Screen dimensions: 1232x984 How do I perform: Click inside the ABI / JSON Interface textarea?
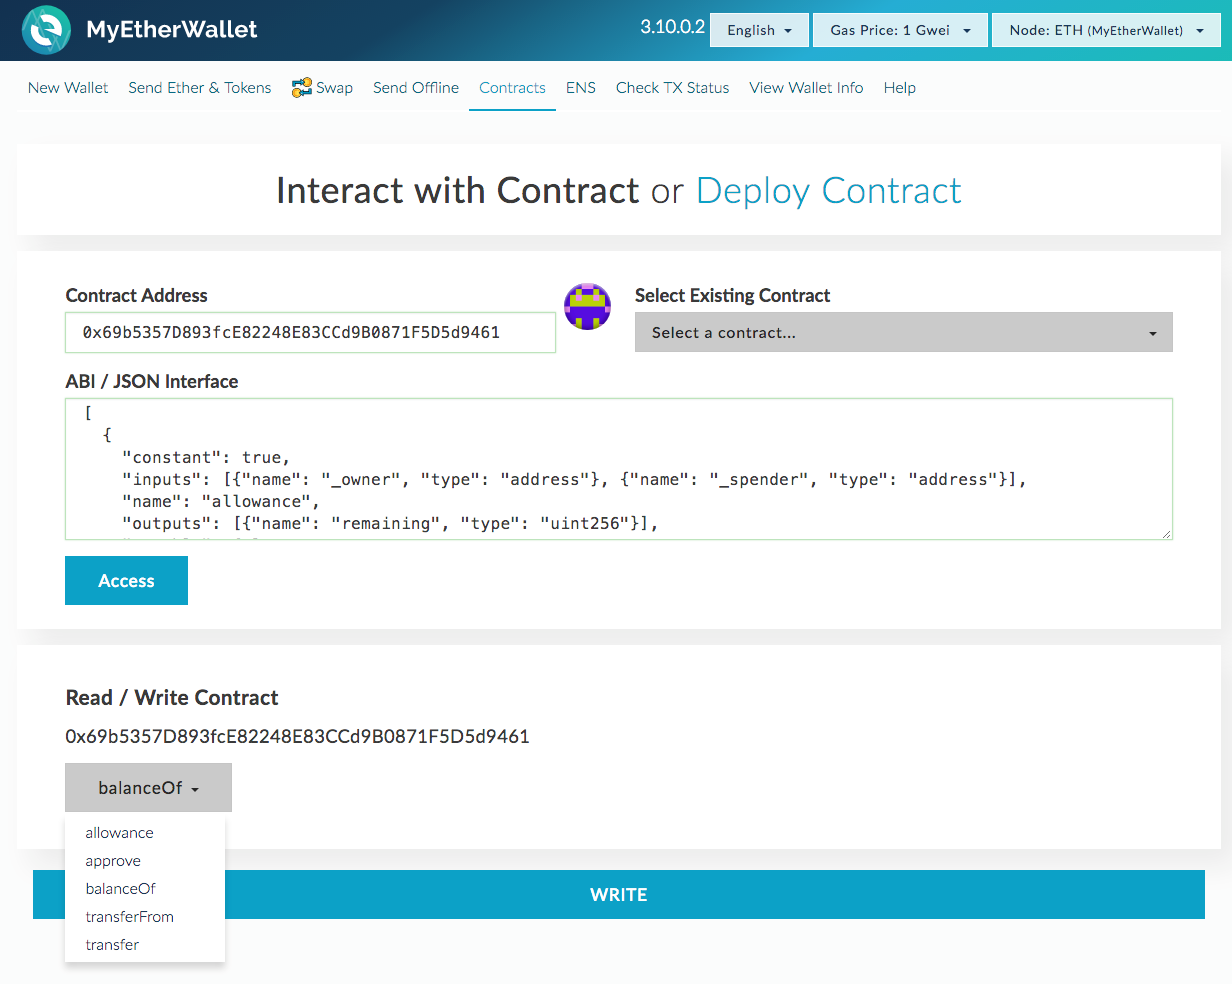619,469
